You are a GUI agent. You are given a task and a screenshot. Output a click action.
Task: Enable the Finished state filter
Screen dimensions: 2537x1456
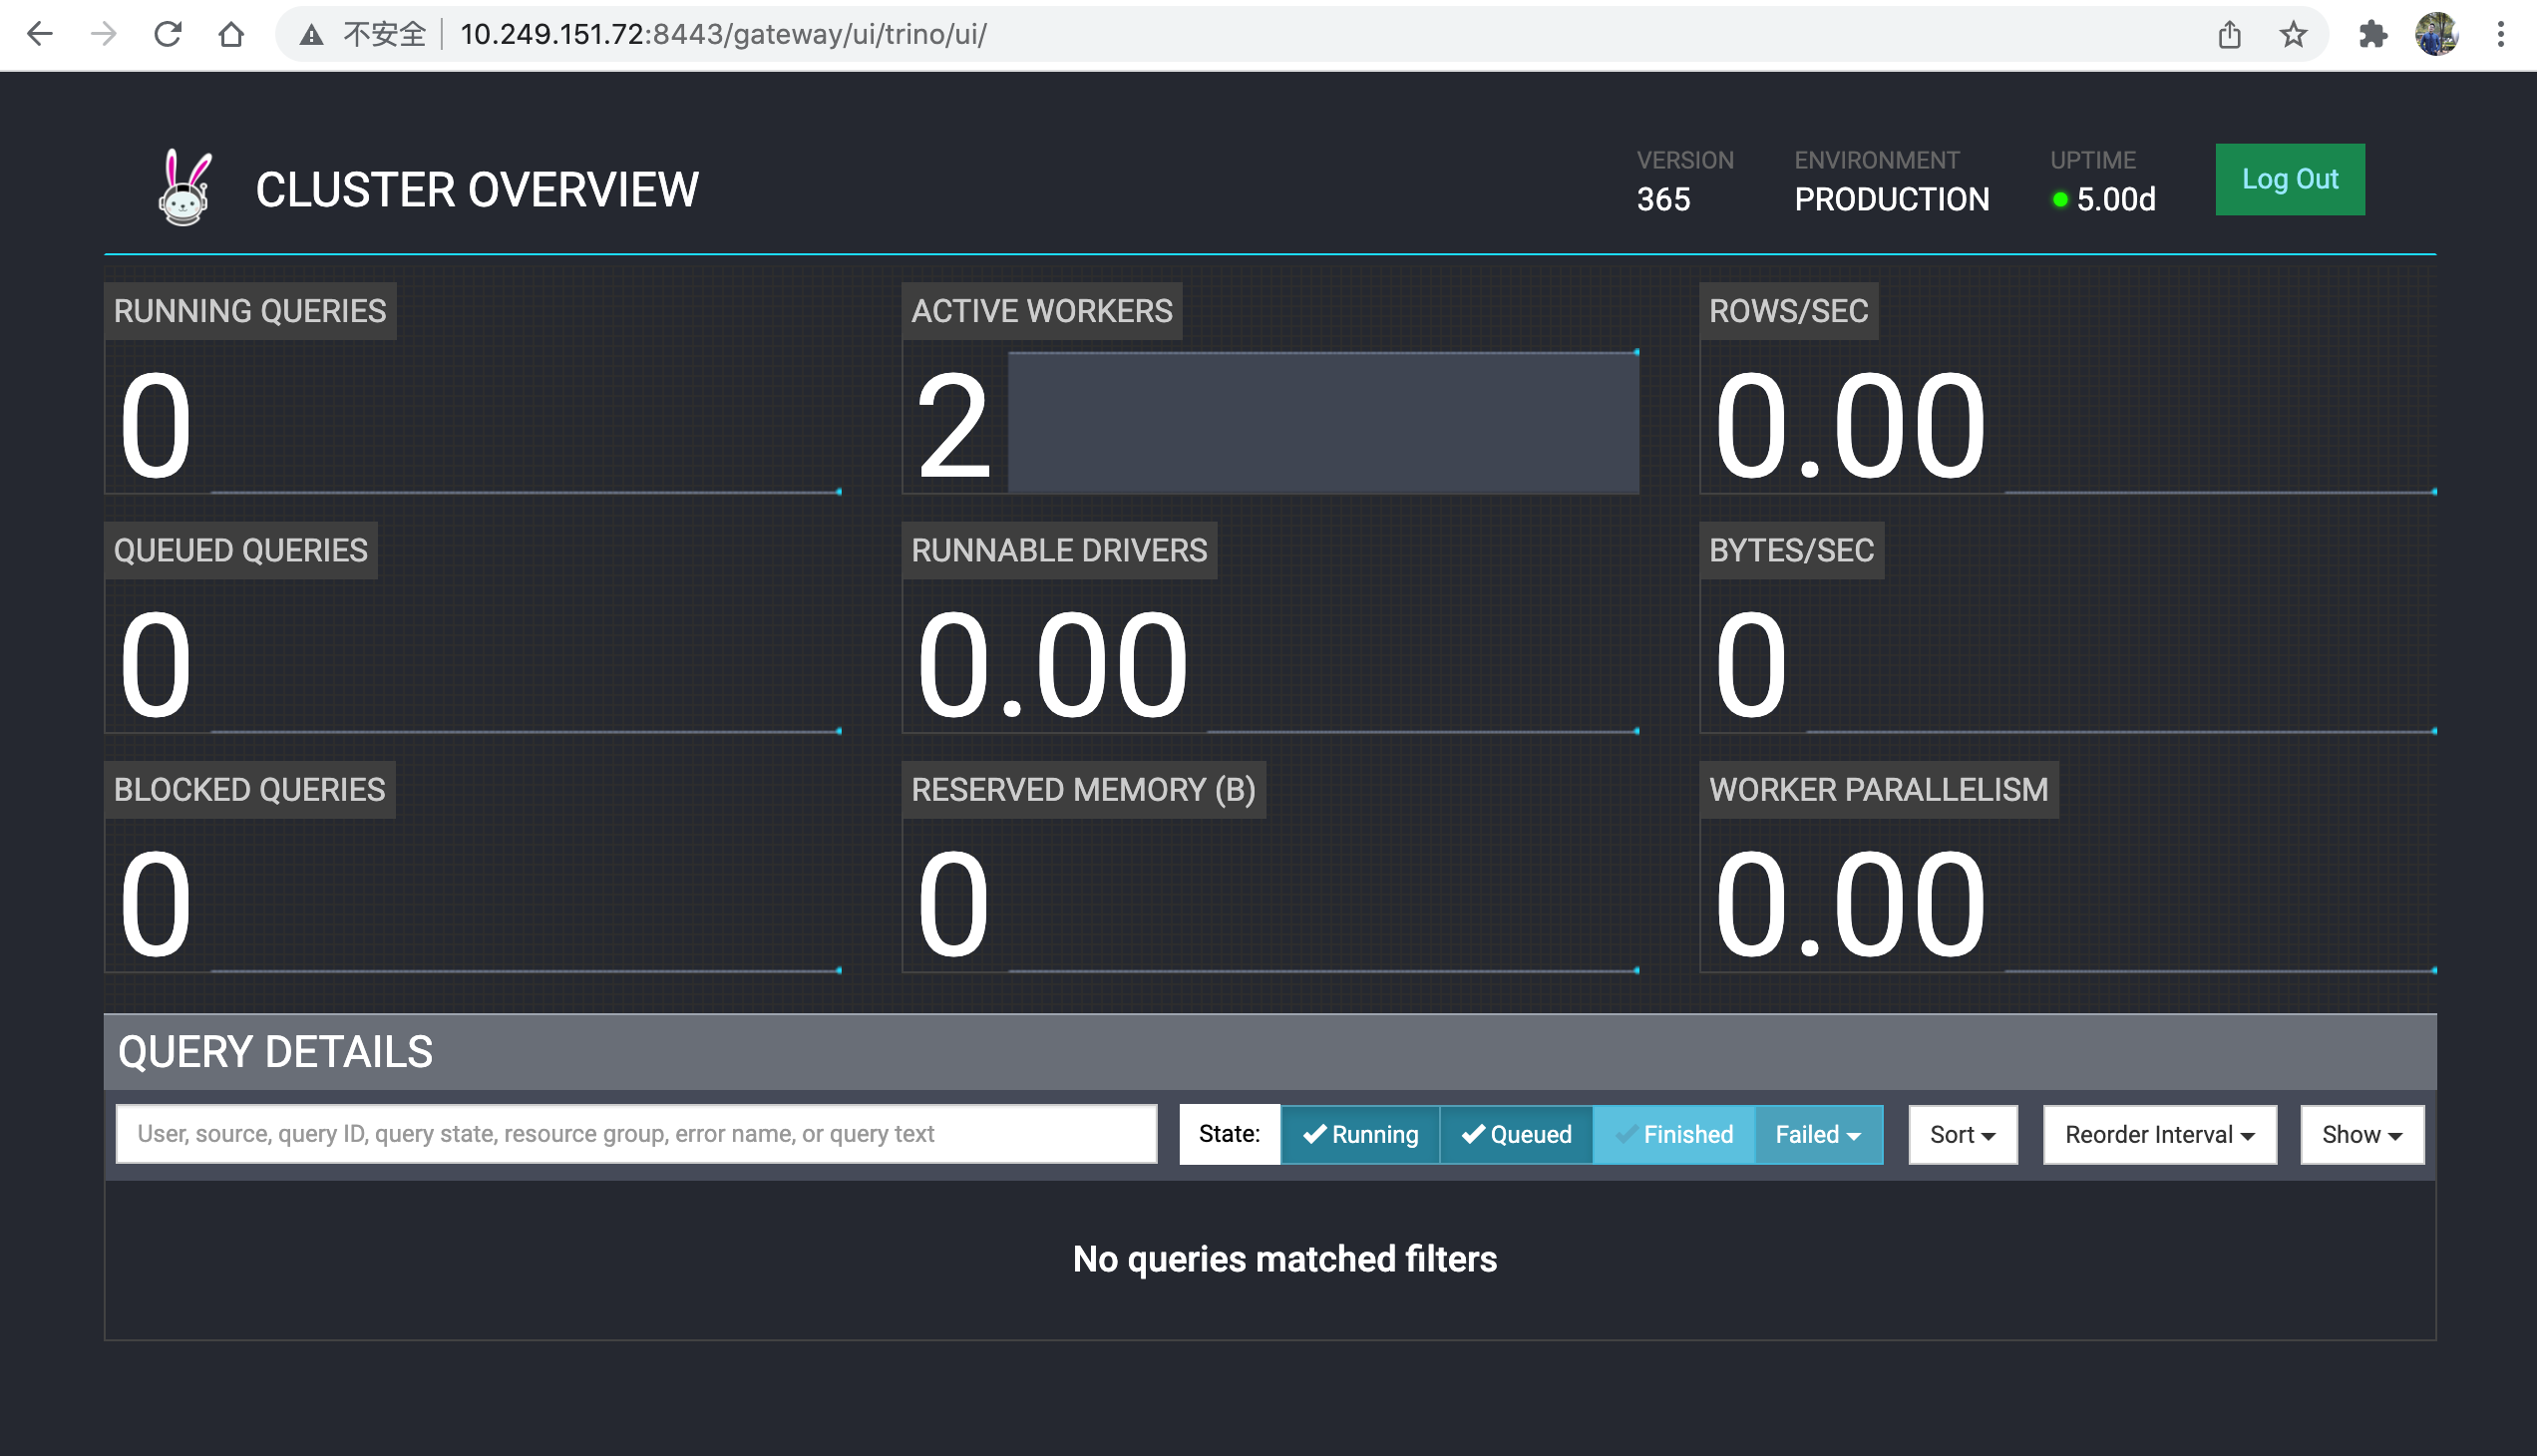pos(1673,1134)
